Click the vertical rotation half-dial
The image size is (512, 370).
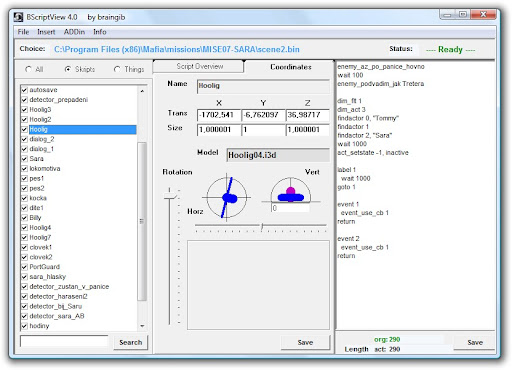pos(291,191)
